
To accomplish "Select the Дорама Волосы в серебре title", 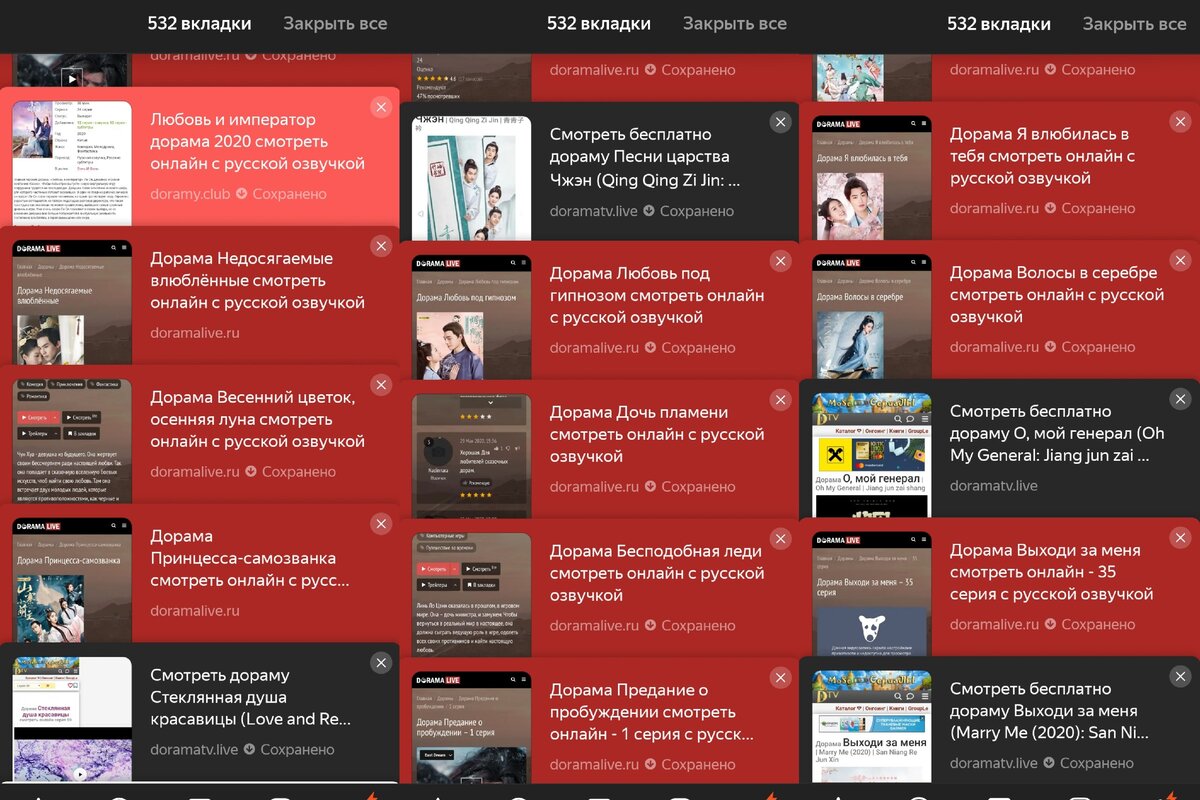I will point(1057,294).
